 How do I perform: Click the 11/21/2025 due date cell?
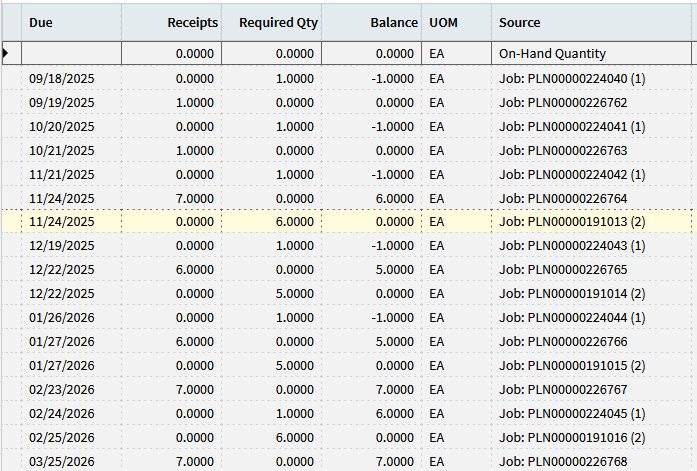[71, 175]
